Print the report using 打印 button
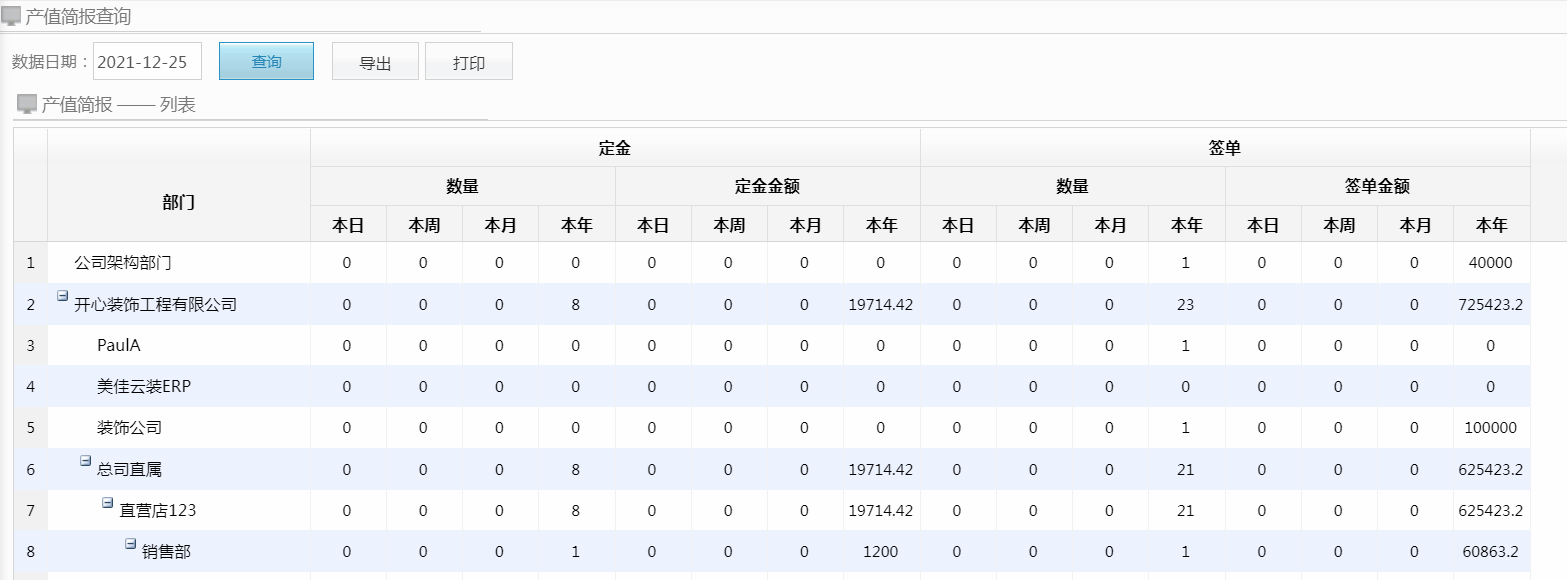Image resolution: width=1567 pixels, height=580 pixels. (x=468, y=62)
